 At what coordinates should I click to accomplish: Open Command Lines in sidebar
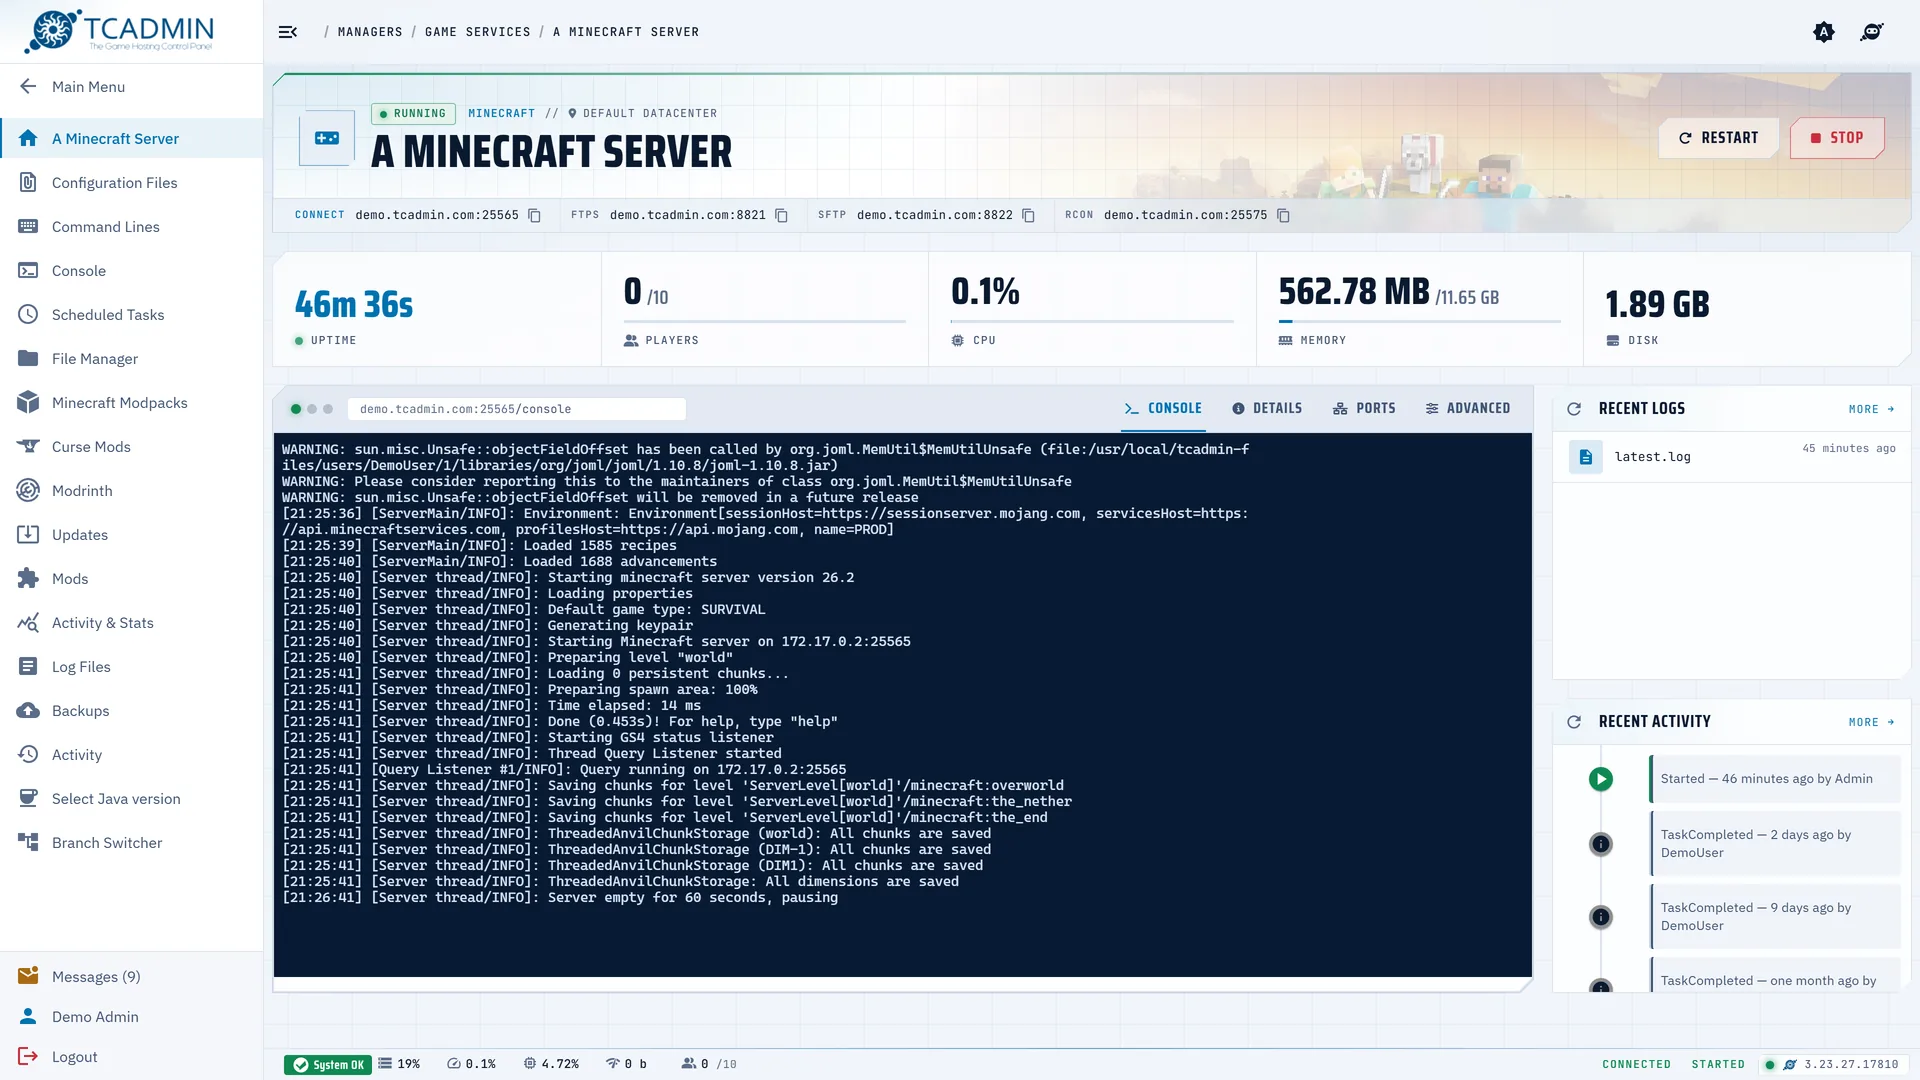click(x=132, y=226)
